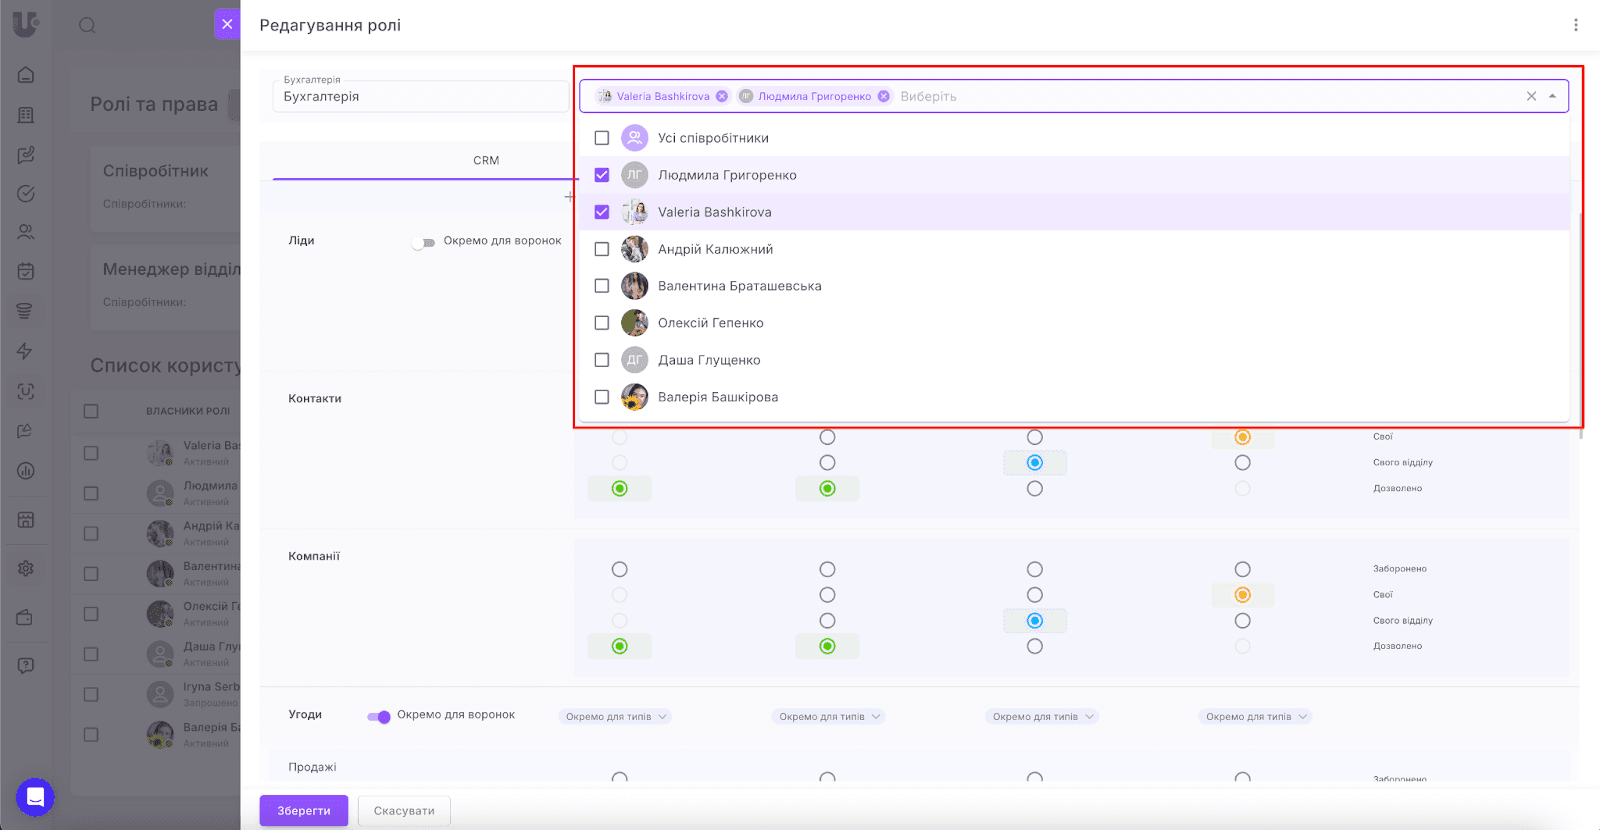Go to home icon in sidebar

[x=26, y=75]
